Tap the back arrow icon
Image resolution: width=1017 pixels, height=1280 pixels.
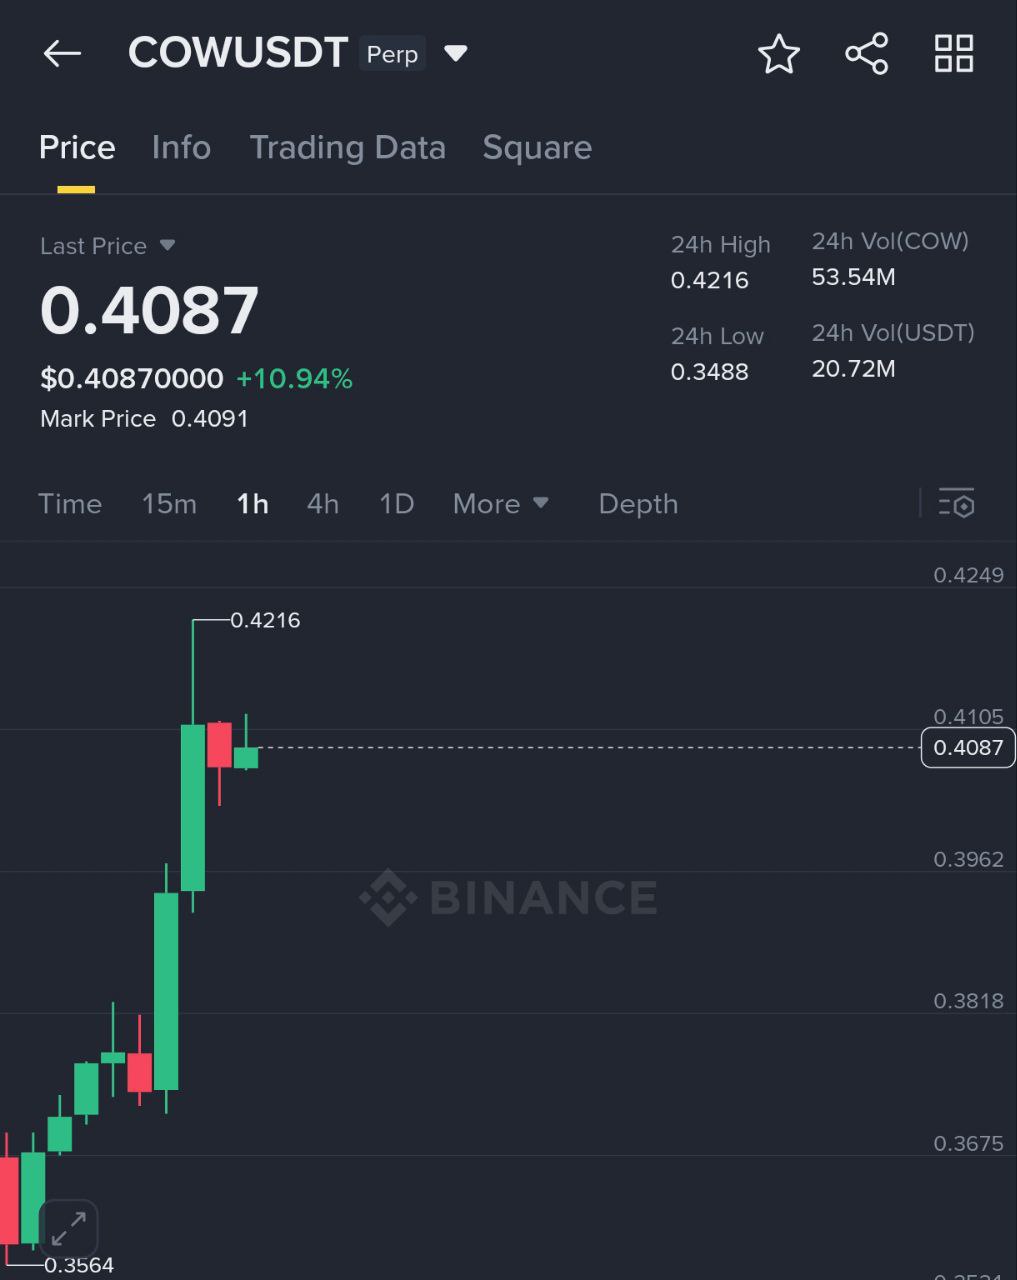click(x=62, y=54)
